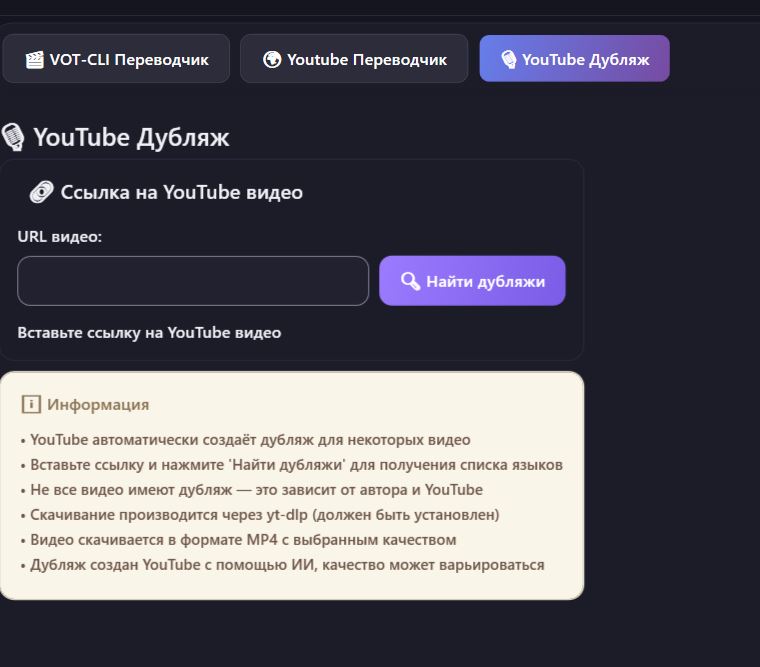Image resolution: width=760 pixels, height=667 pixels.
Task: Click line 'Скачивание производится через yt-dlp'
Action: [265, 515]
